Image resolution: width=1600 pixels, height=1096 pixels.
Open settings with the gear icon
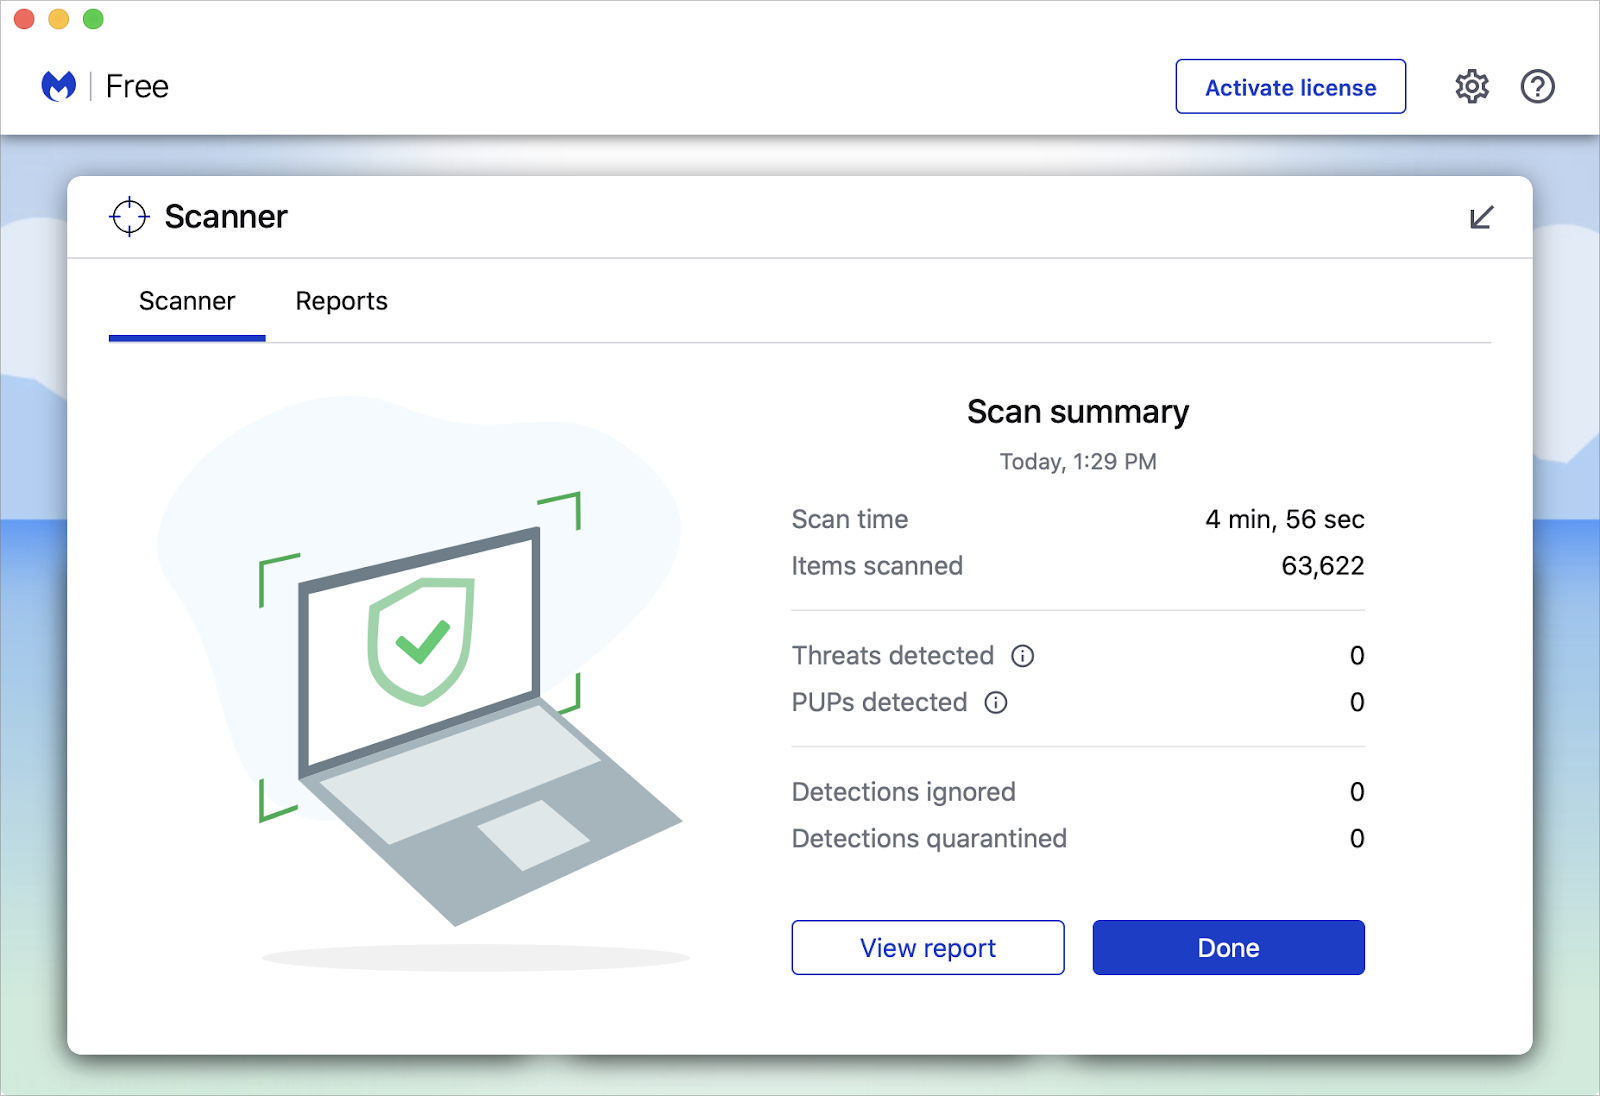point(1471,87)
